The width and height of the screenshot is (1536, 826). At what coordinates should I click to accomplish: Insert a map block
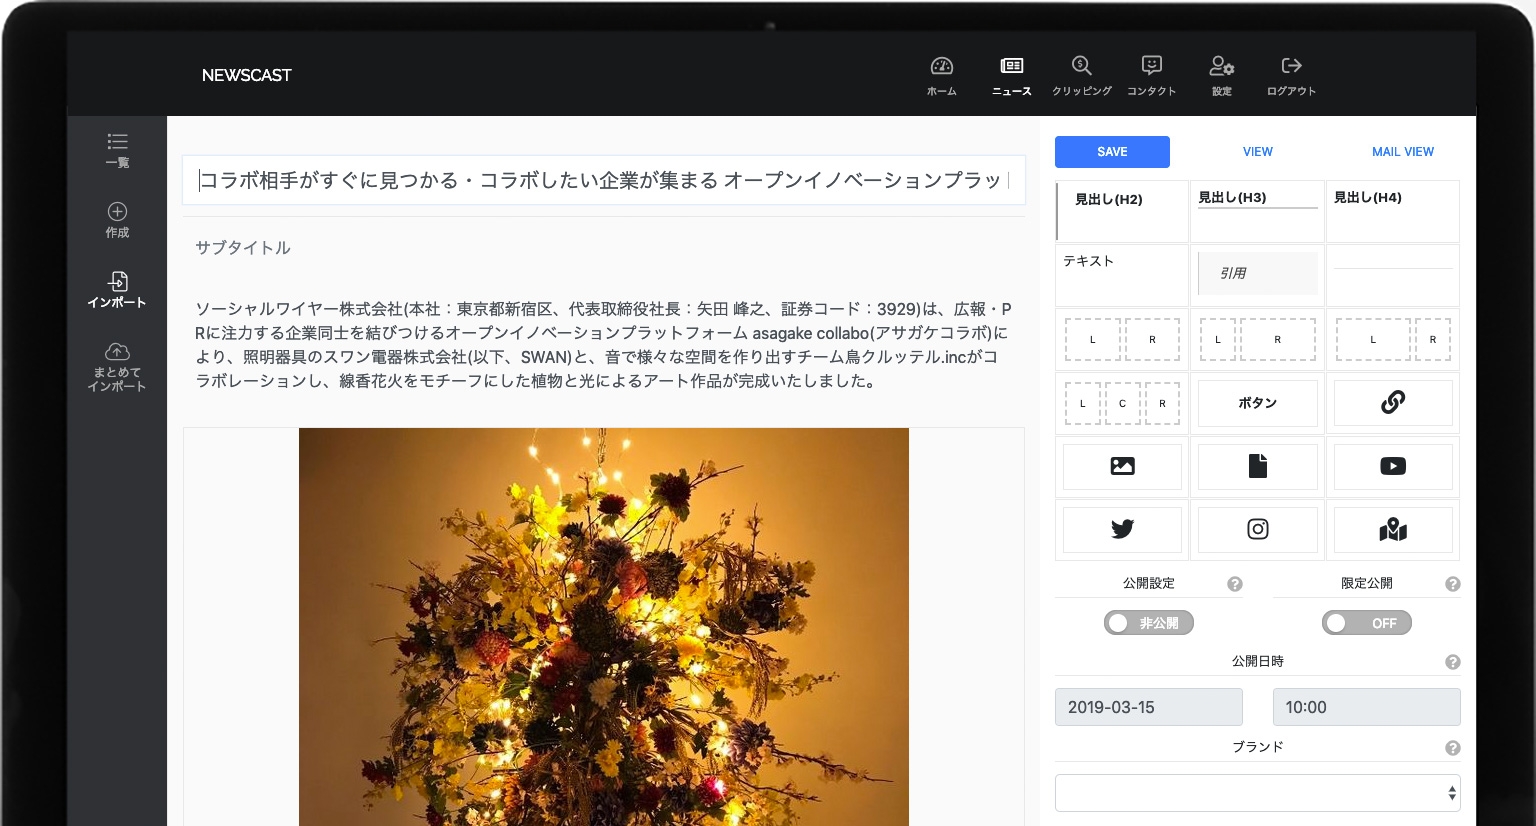point(1393,529)
